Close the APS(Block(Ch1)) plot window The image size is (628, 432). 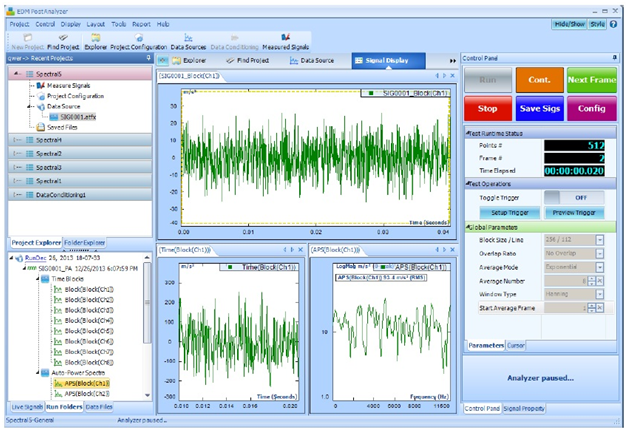coord(453,250)
